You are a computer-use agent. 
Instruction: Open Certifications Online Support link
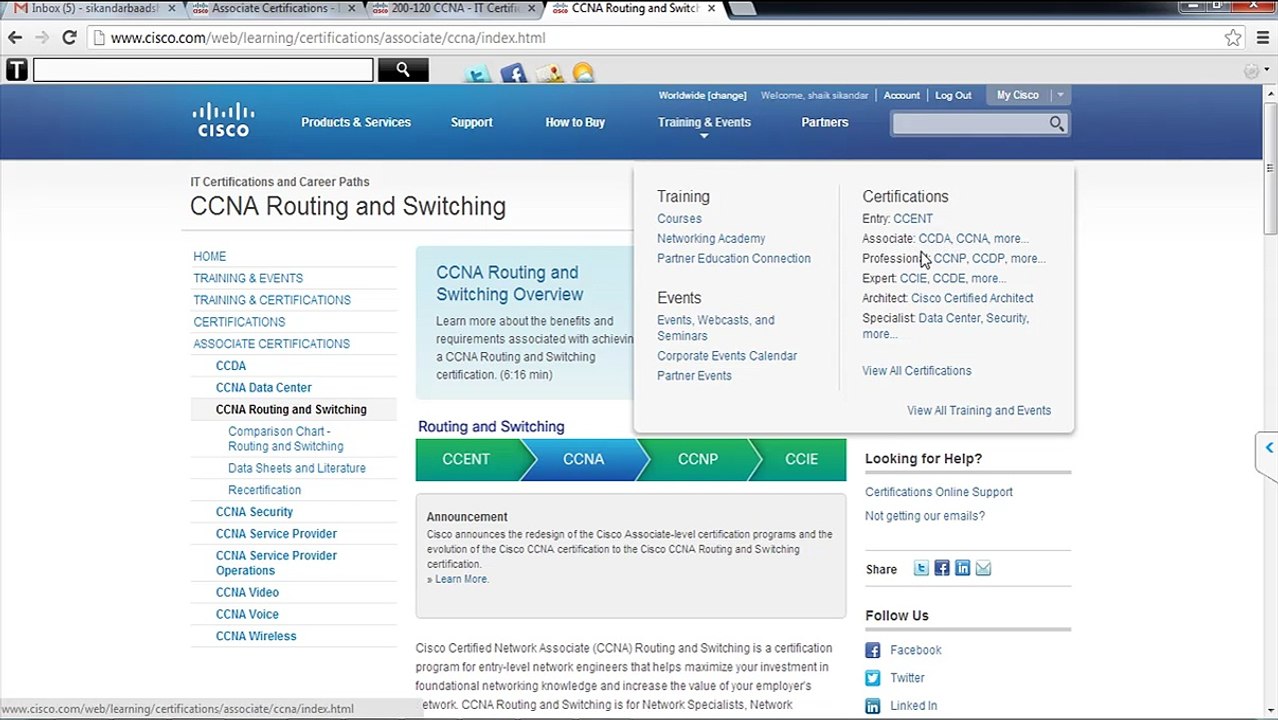coord(939,492)
